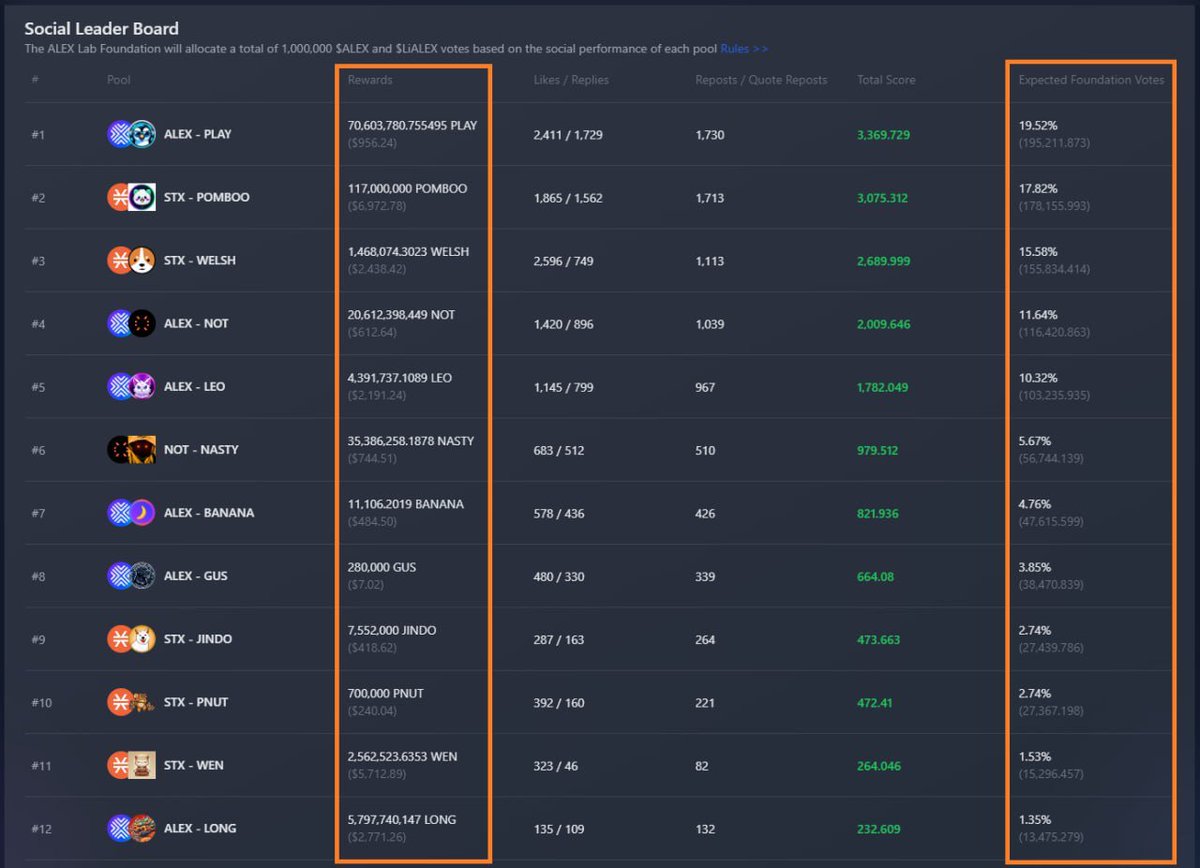Click the 4,391,737.1089 LEO reward value

400,378
